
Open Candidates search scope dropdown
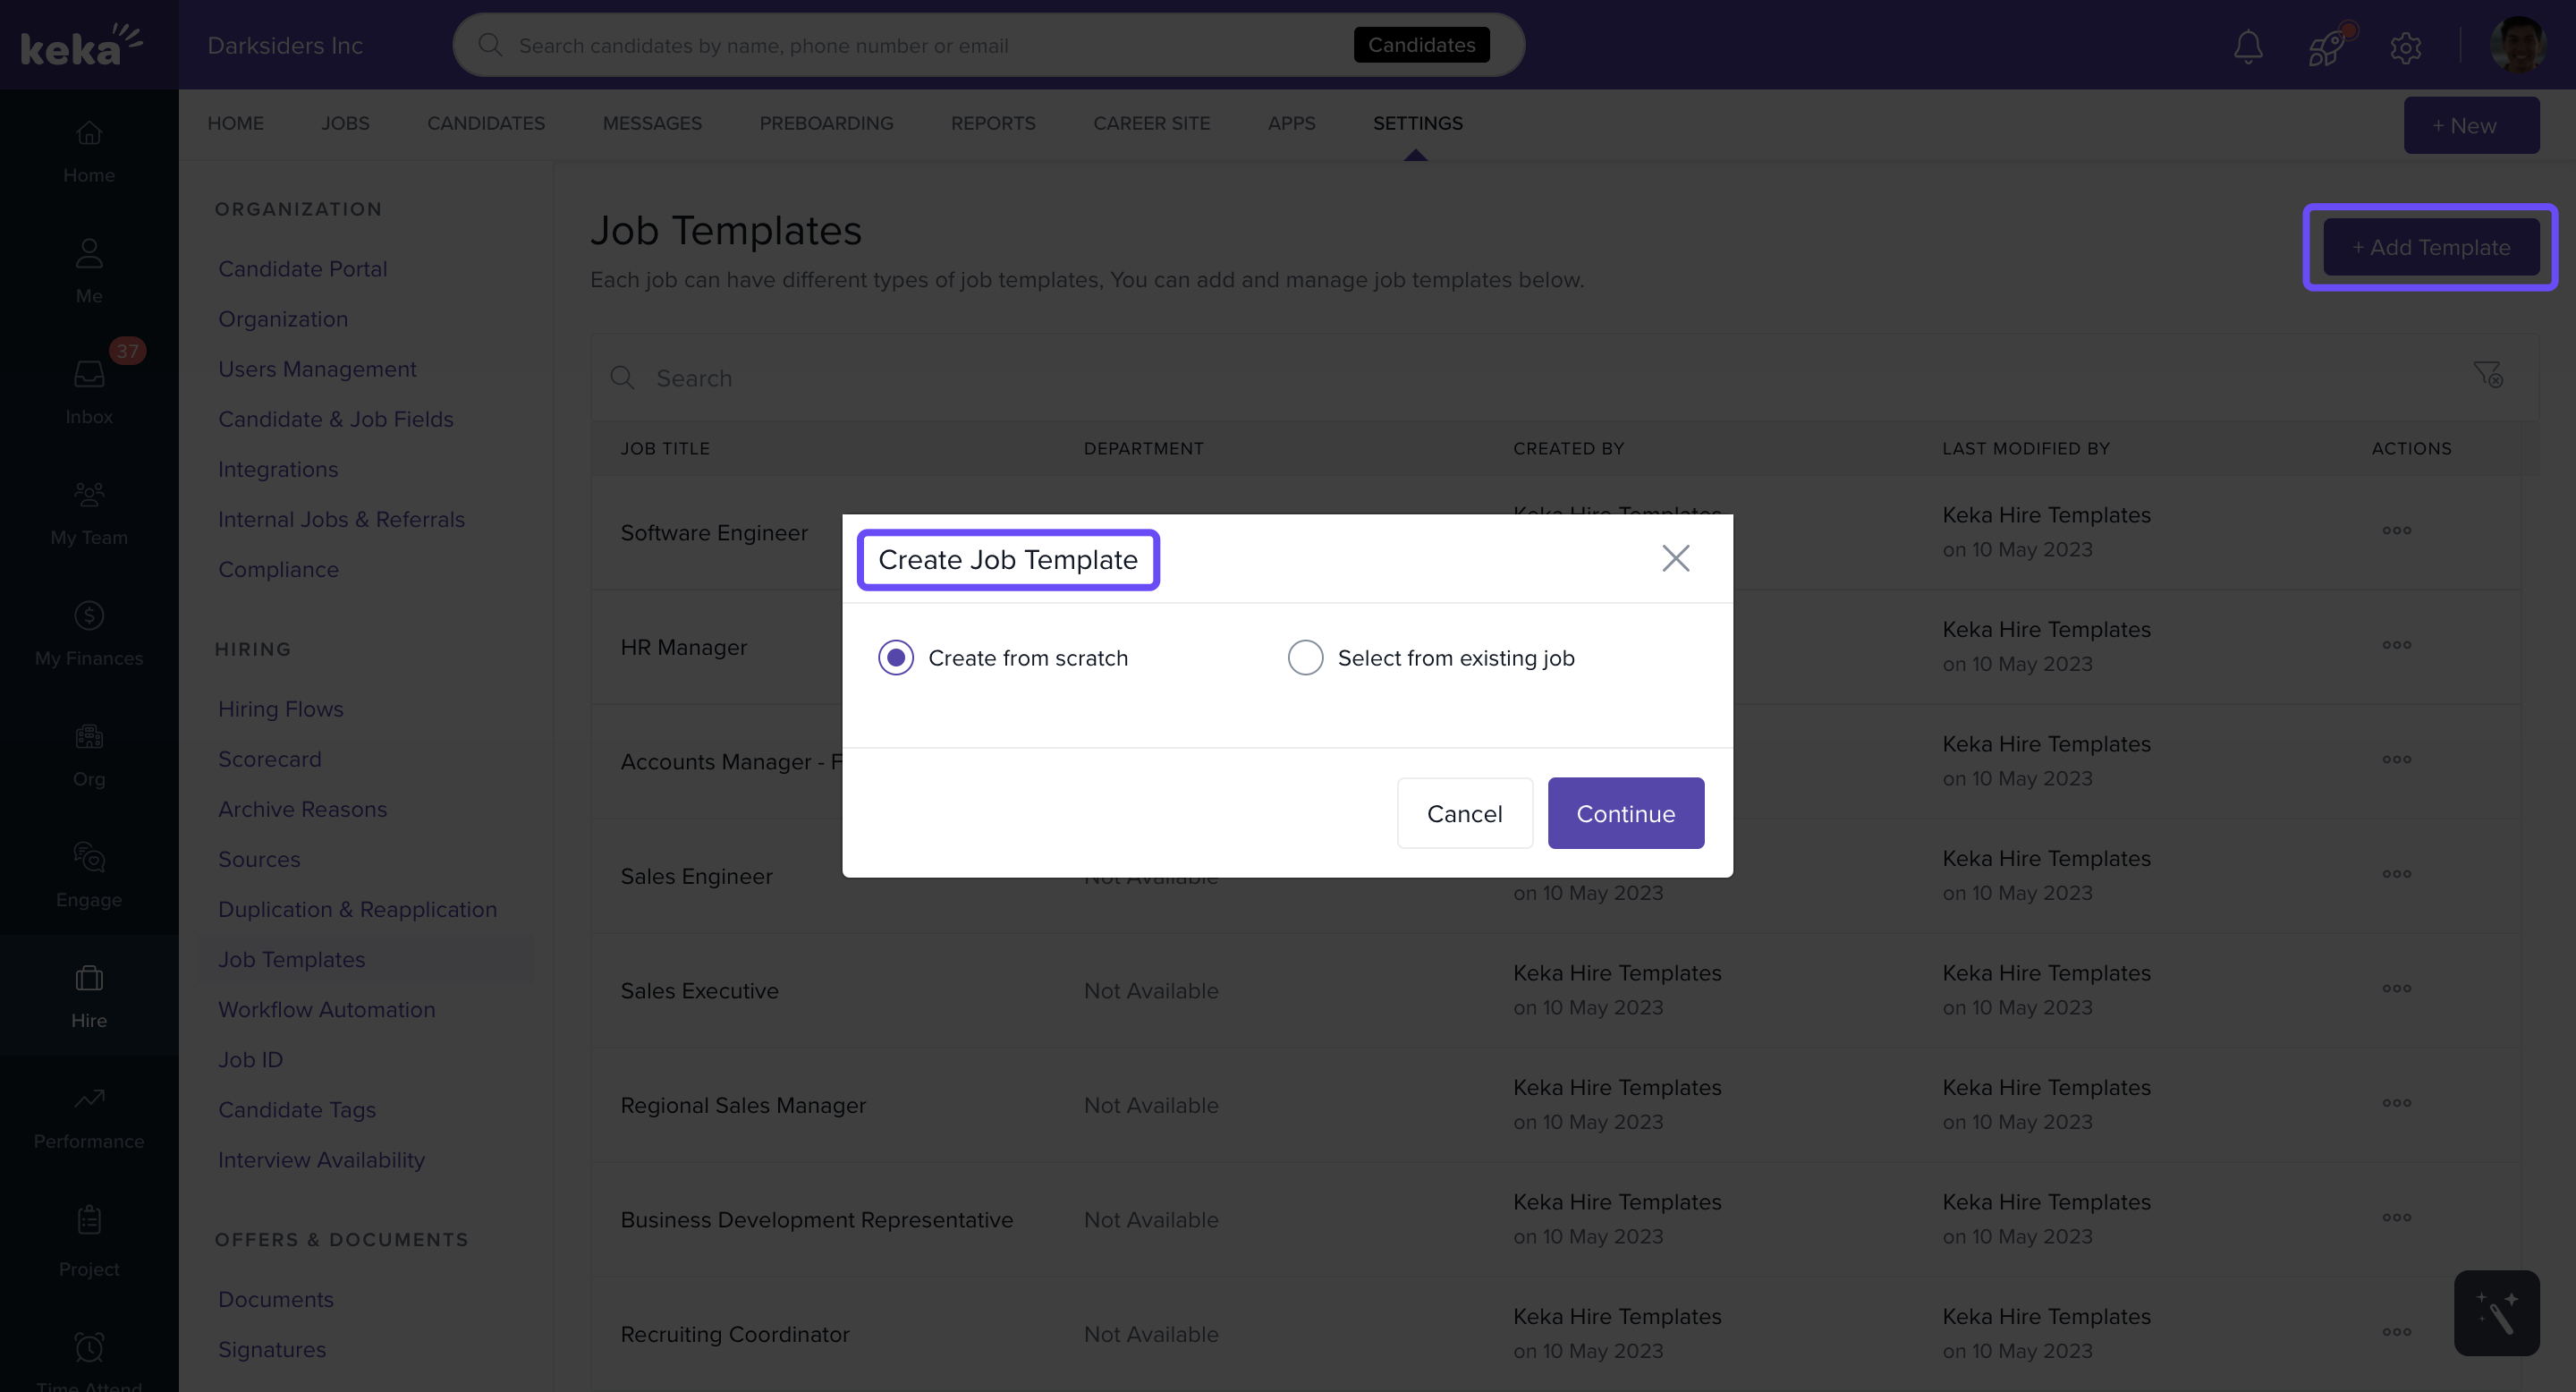pyautogui.click(x=1421, y=45)
